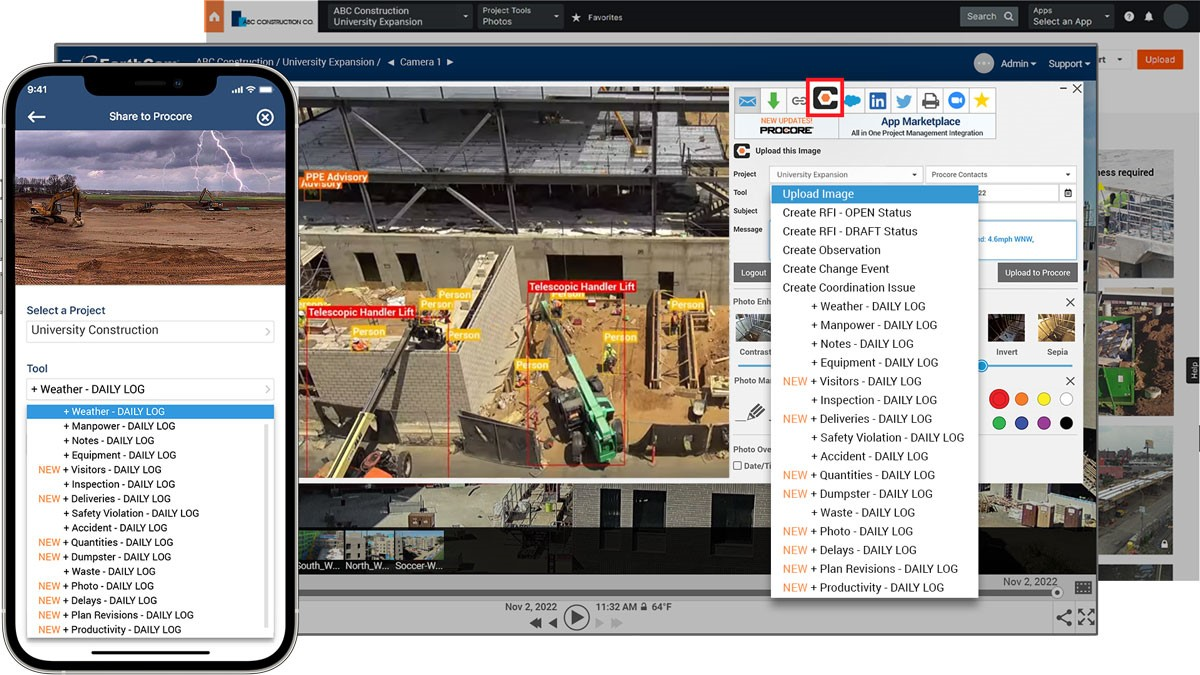
Task: Open the Select an App dropdown
Action: [x=1071, y=16]
